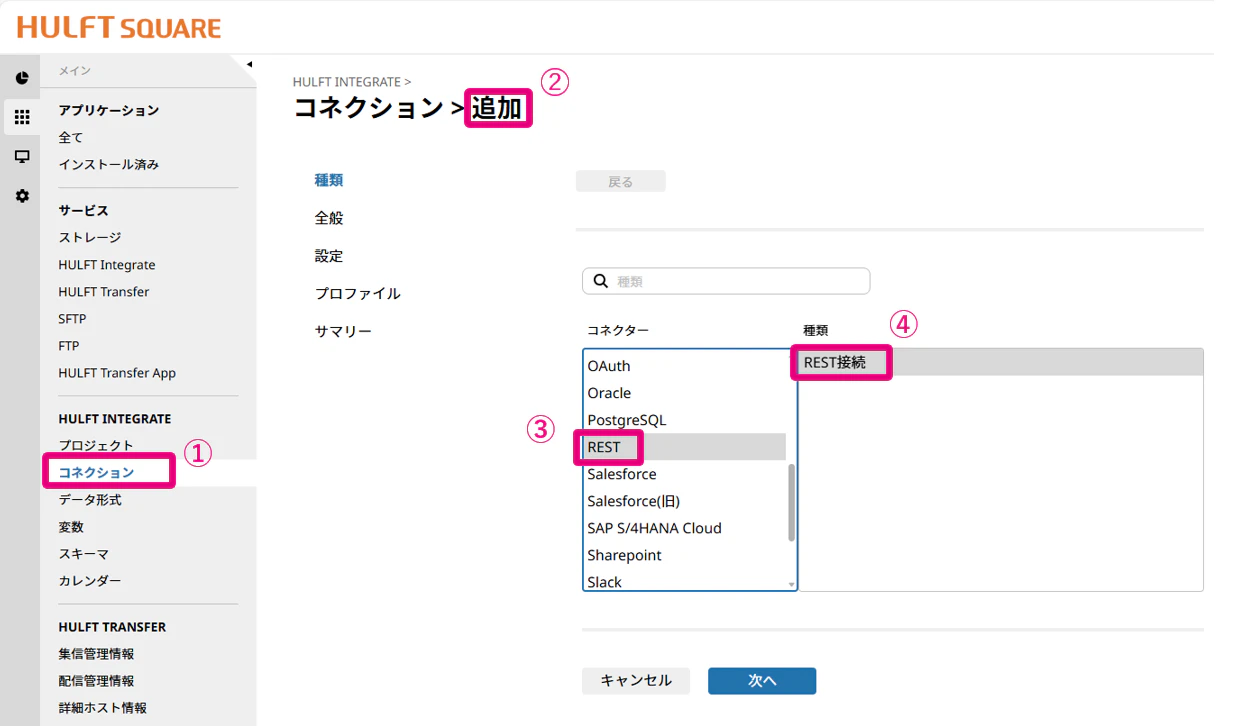The height and width of the screenshot is (726, 1248).
Task: Click search magnifier icon in type field
Action: pos(601,281)
